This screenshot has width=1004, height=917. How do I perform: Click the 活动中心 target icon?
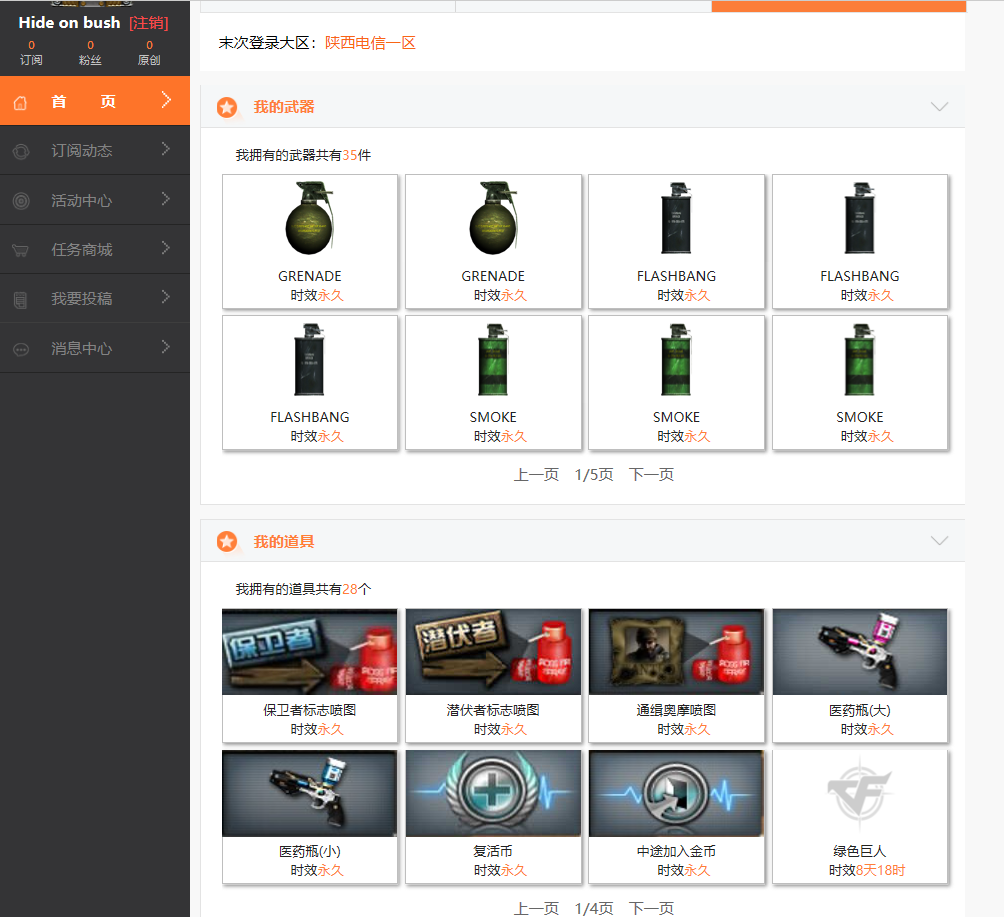coord(21,201)
